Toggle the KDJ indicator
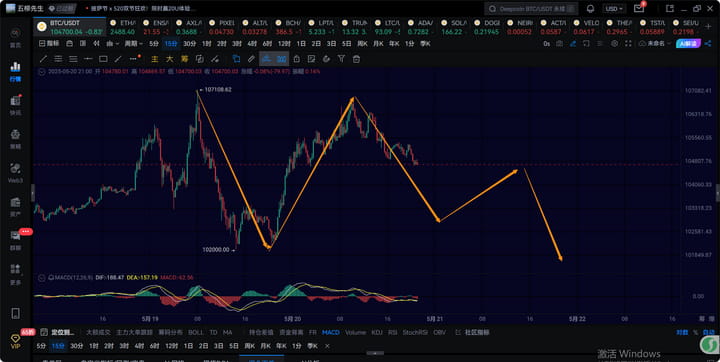Viewport: 720px width, 362px height. [x=377, y=332]
